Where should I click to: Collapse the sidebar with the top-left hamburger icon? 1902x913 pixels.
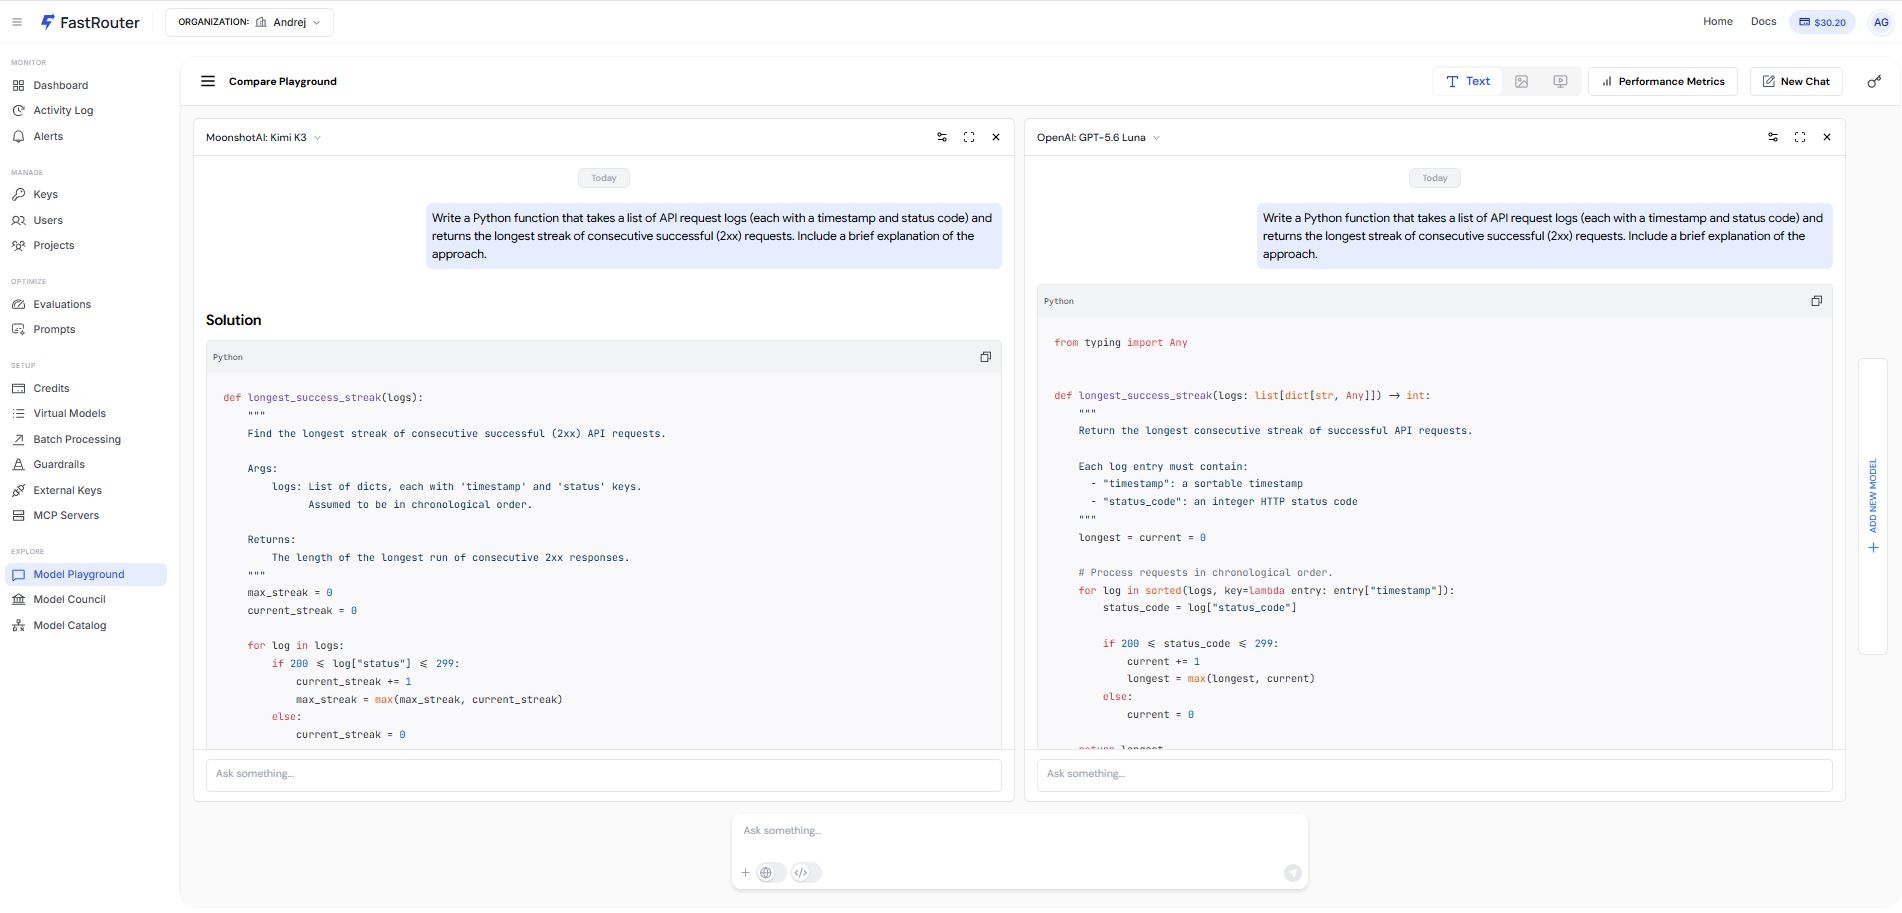click(x=17, y=22)
